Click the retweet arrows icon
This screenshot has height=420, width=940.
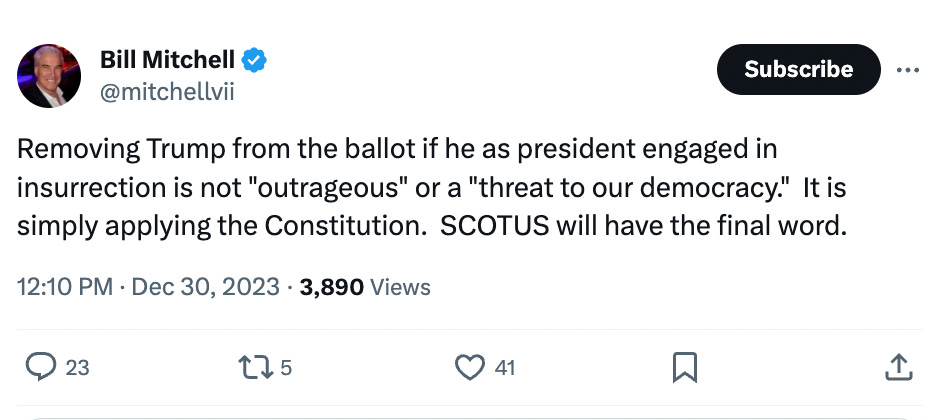tap(256, 367)
